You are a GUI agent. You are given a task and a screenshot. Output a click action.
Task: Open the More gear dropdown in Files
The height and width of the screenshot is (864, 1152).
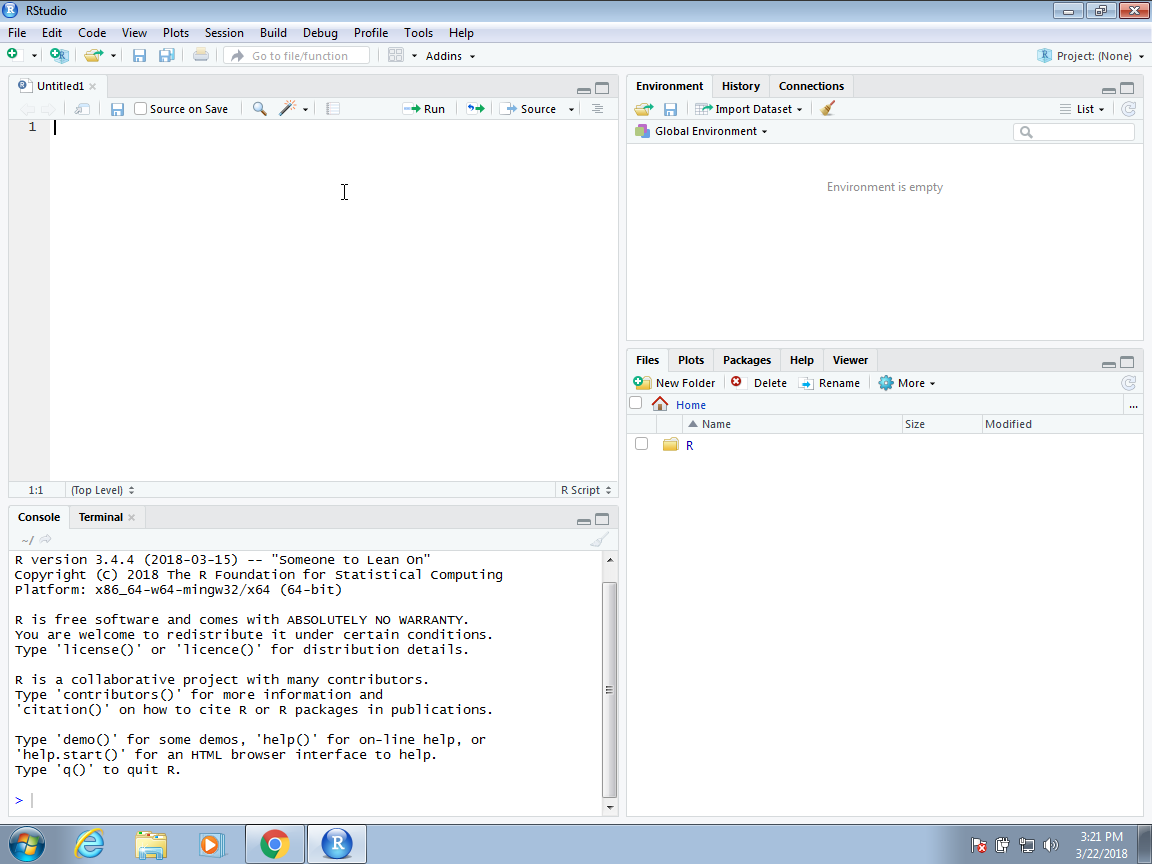(907, 383)
